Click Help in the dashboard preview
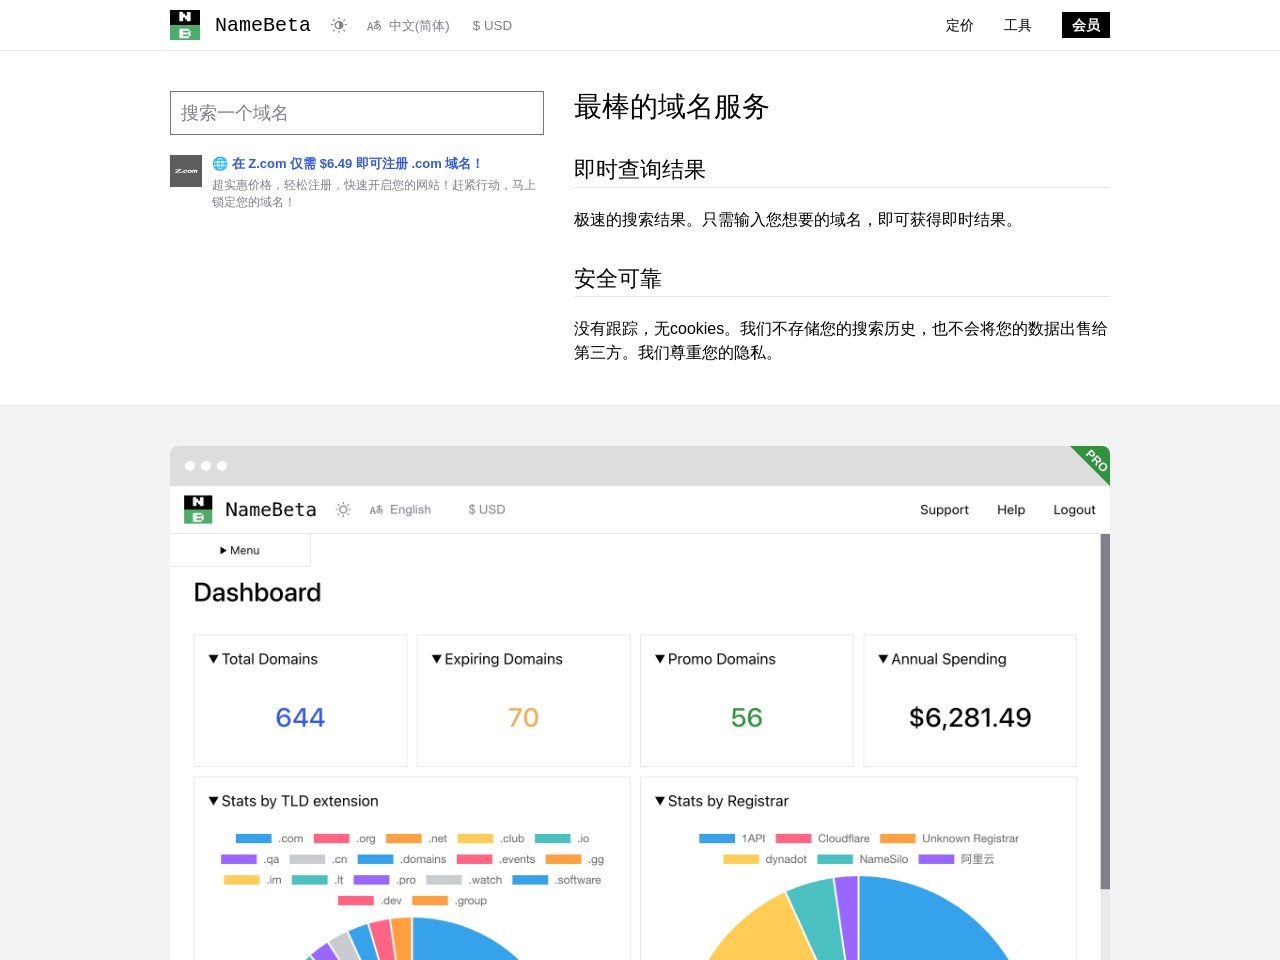1280x960 pixels. (x=1011, y=509)
